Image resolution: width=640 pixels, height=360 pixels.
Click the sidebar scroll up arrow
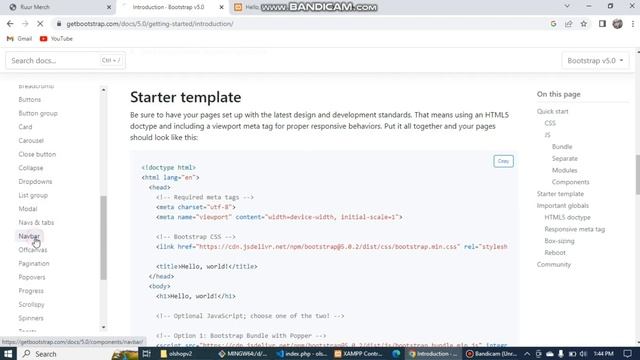click(103, 90)
